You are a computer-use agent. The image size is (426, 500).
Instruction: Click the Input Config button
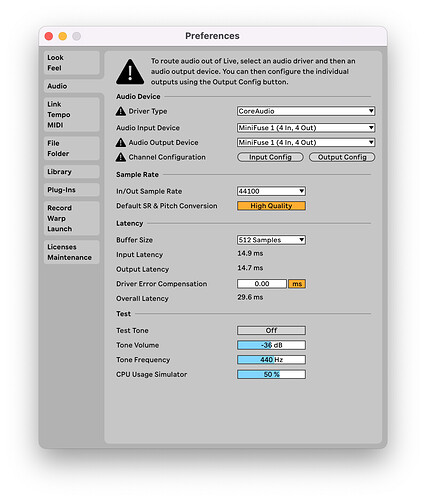click(270, 157)
